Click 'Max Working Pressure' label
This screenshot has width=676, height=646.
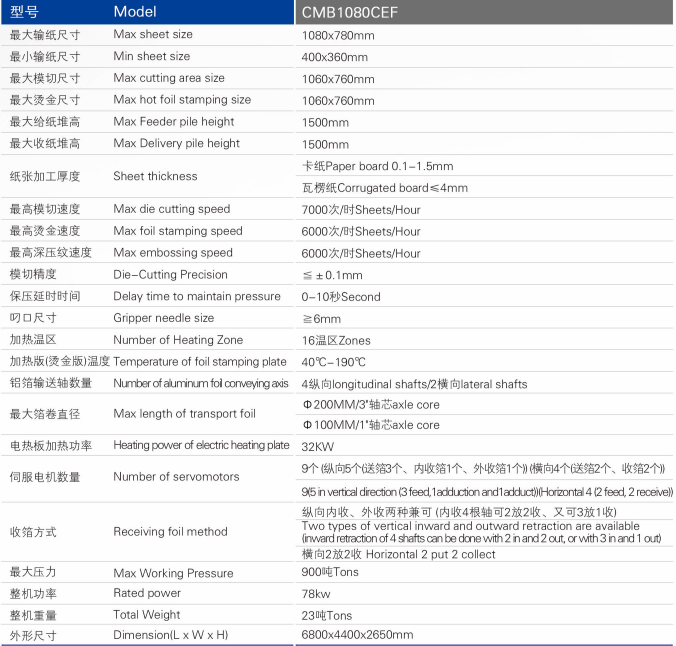pyautogui.click(x=173, y=573)
